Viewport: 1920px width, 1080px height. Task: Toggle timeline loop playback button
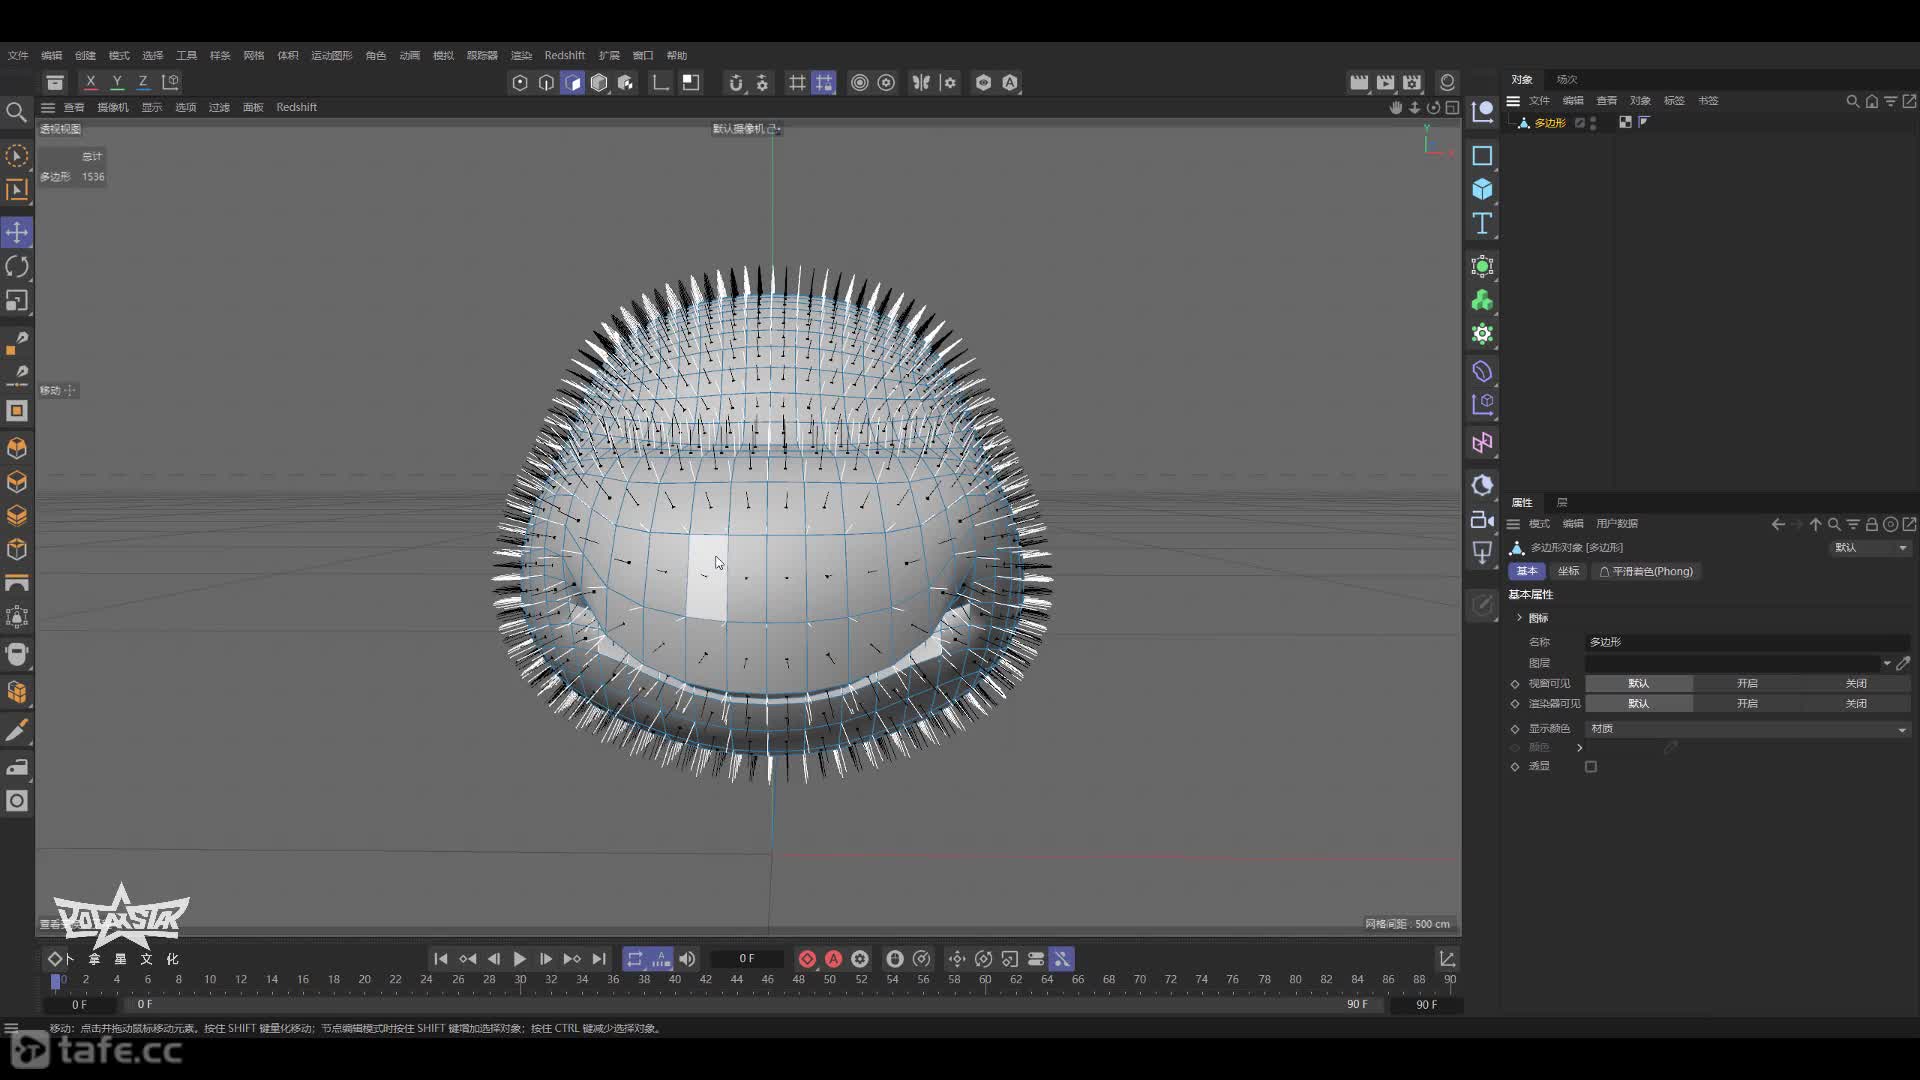[635, 959]
